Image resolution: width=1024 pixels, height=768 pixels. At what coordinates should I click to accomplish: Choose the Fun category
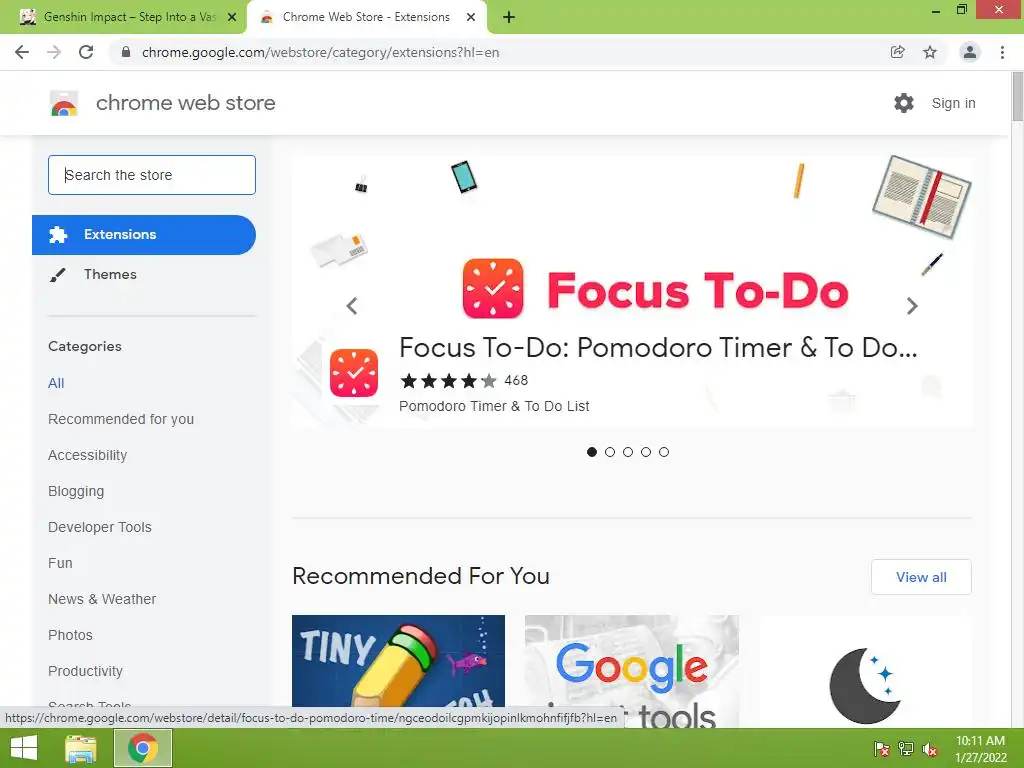(60, 563)
